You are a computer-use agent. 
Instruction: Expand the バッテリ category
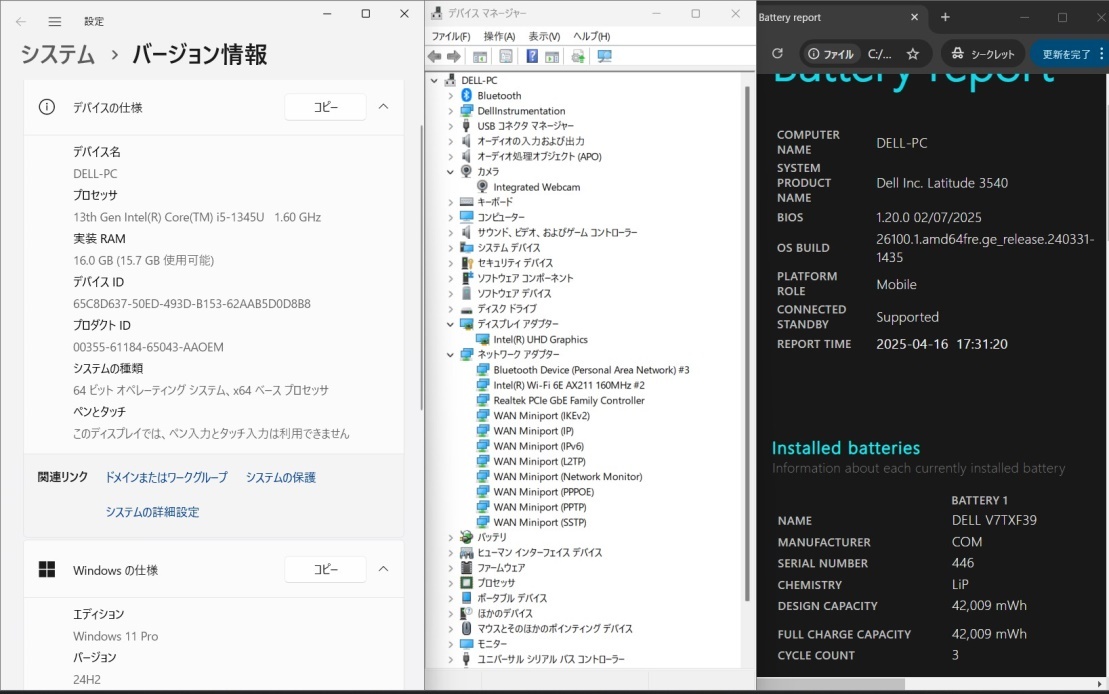point(451,538)
